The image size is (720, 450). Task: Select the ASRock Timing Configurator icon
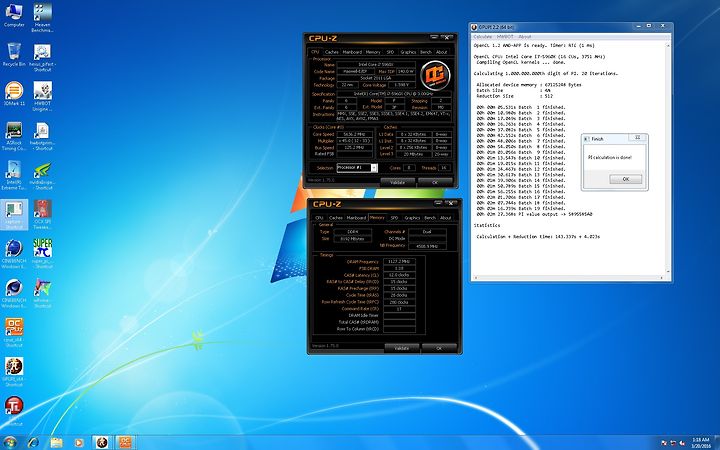click(14, 136)
